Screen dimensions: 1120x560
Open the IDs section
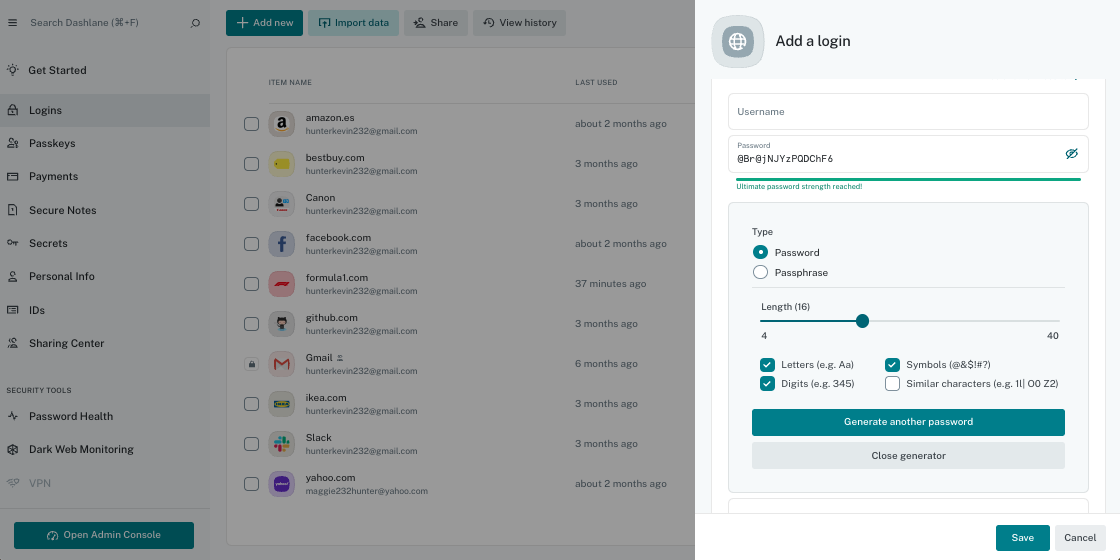(105, 310)
